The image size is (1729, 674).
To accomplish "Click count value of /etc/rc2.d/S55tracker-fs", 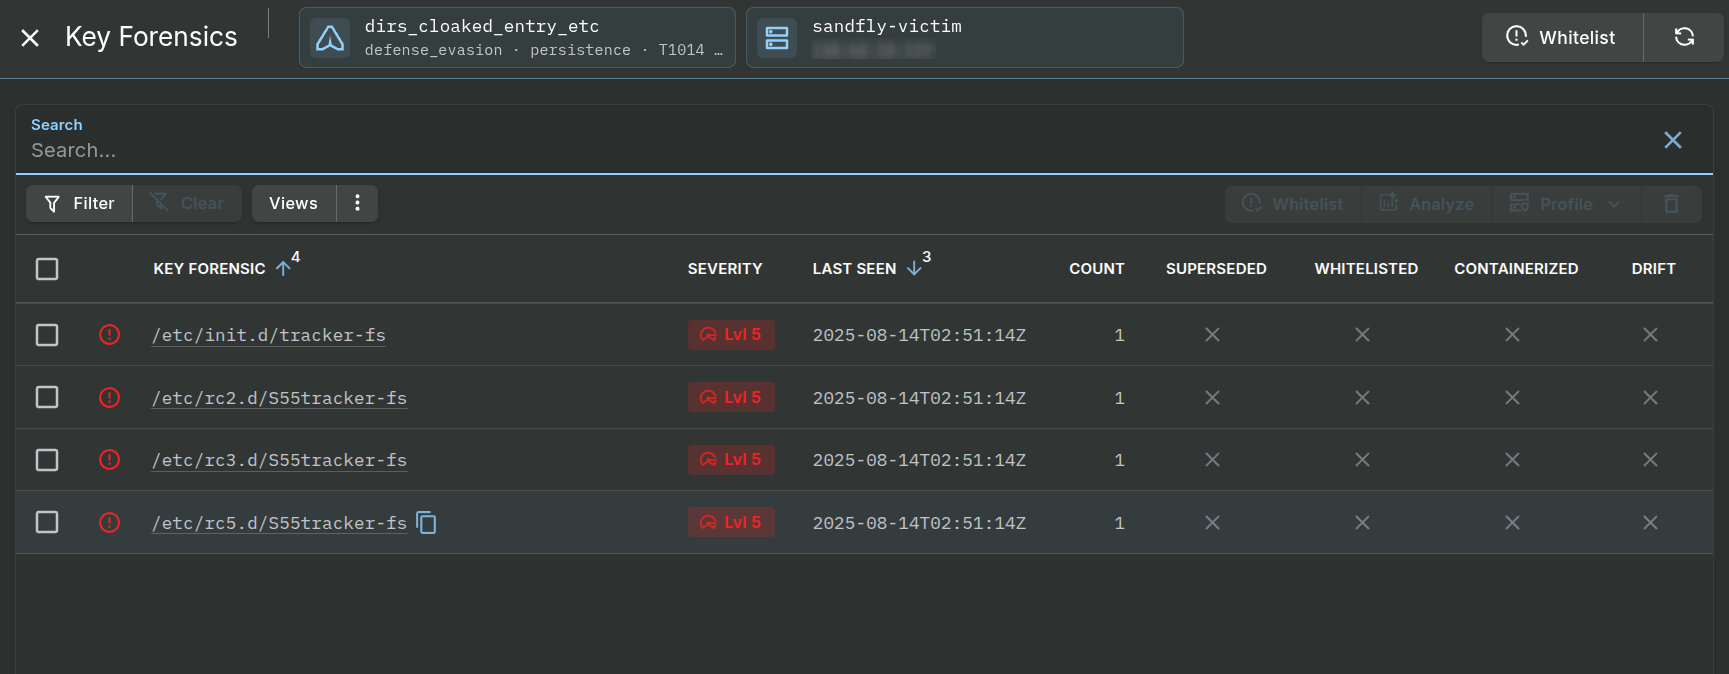I will (1119, 398).
